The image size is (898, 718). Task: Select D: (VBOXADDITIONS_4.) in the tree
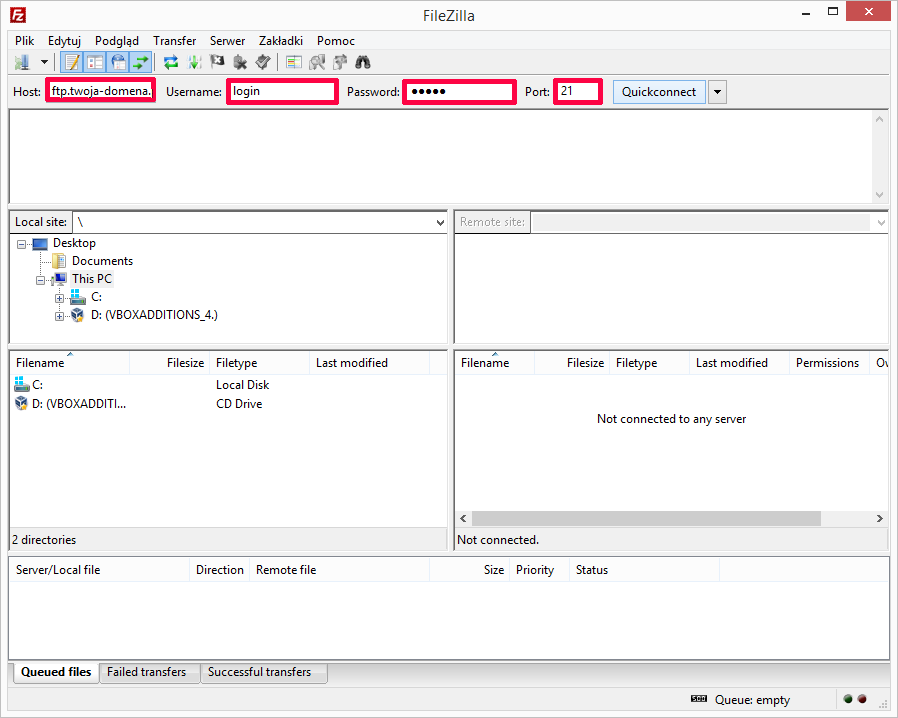[x=154, y=315]
